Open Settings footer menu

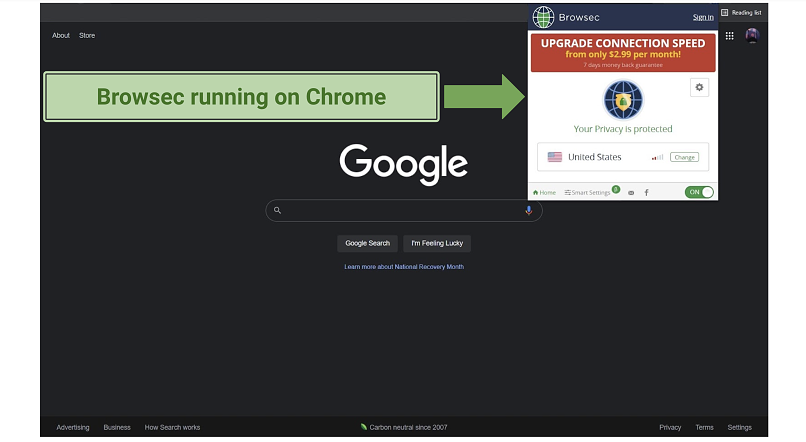739,427
